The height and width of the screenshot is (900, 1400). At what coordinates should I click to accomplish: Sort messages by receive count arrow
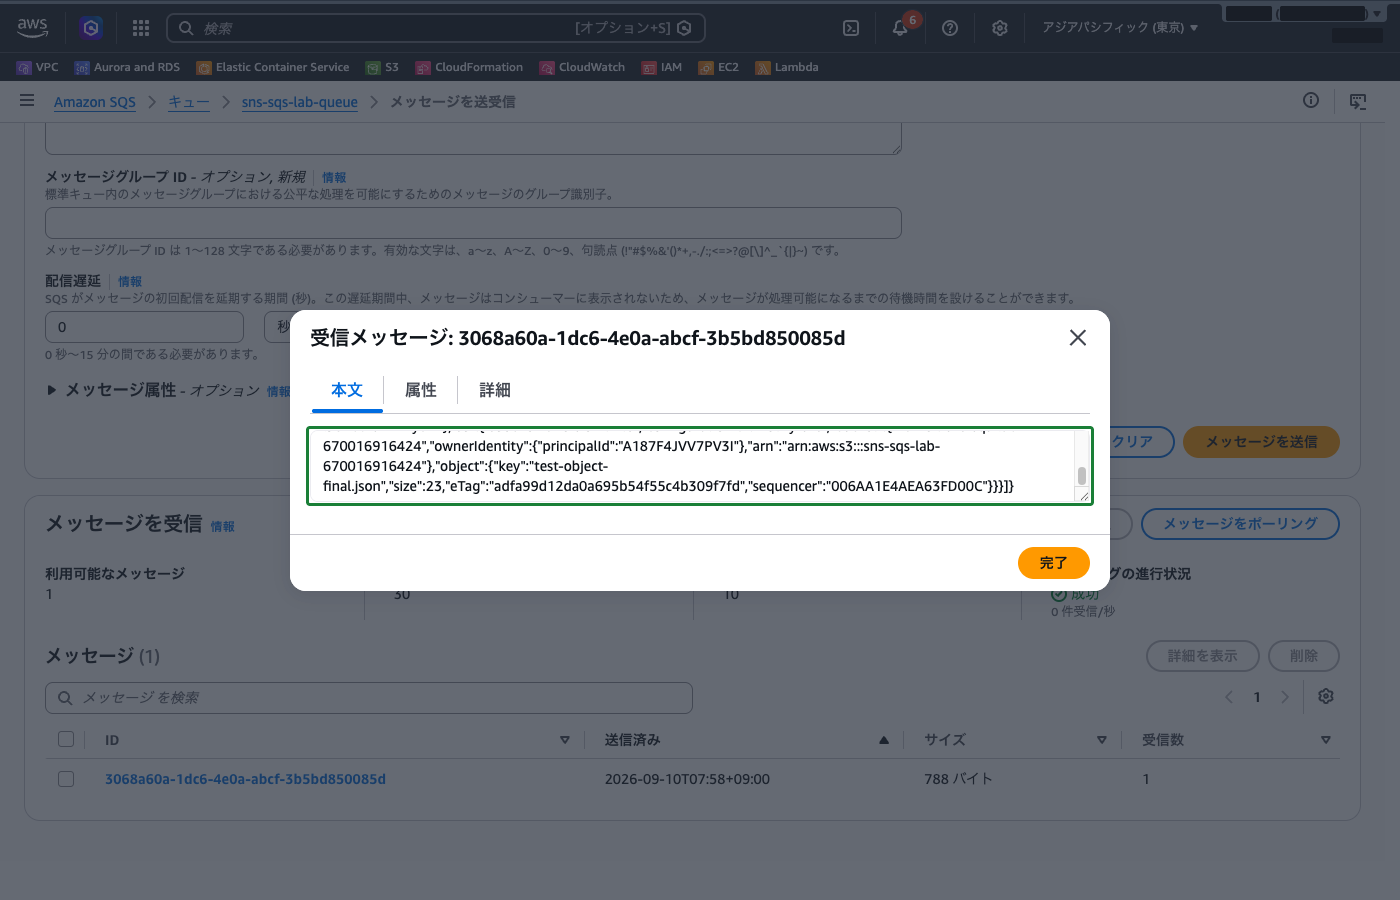[x=1326, y=740]
